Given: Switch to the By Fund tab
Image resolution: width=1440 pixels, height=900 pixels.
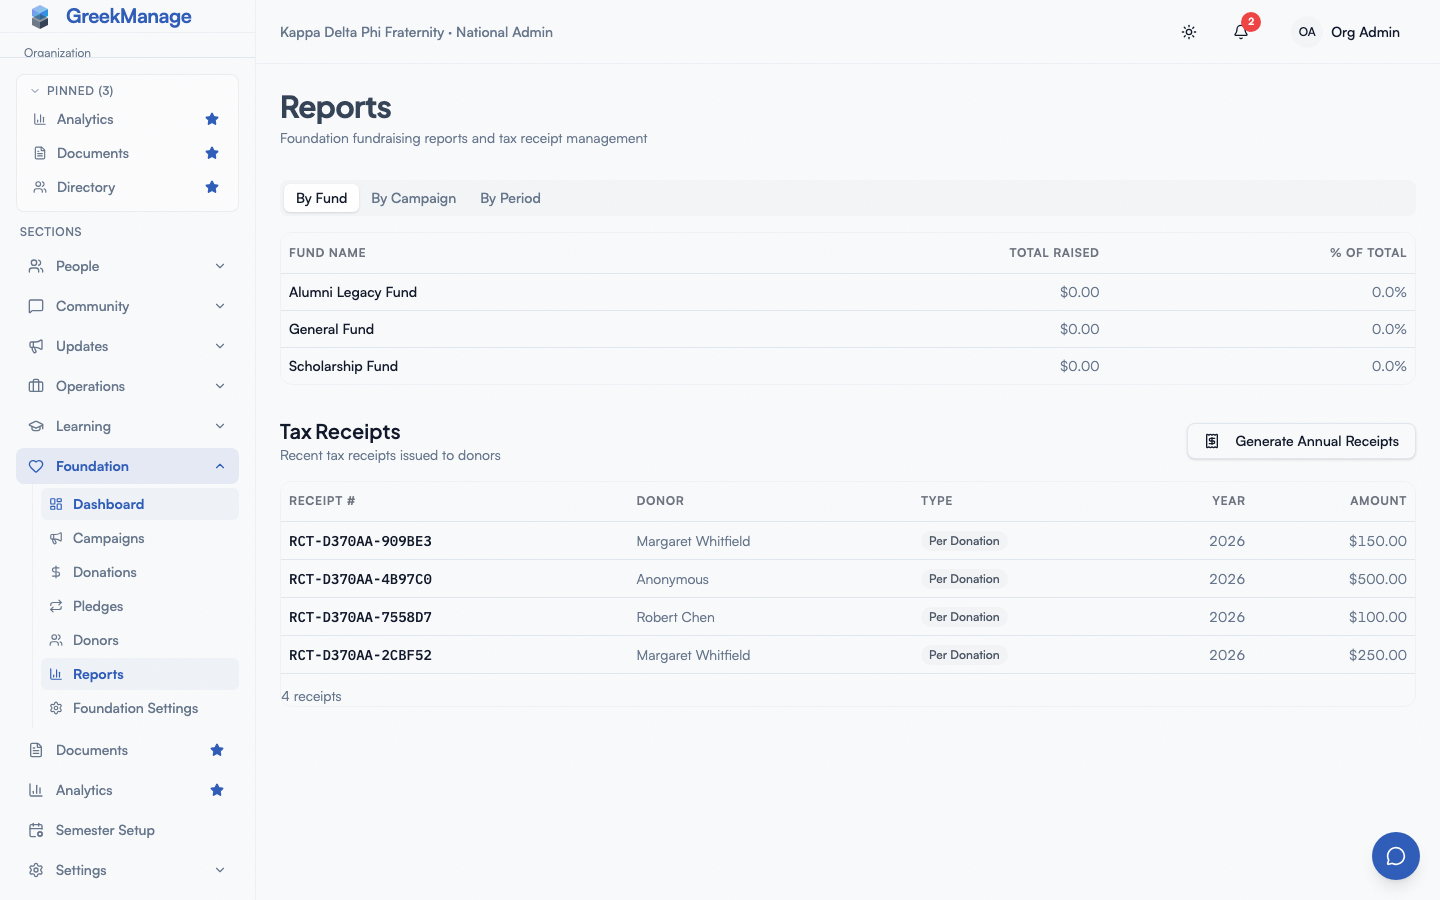Looking at the screenshot, I should [321, 198].
